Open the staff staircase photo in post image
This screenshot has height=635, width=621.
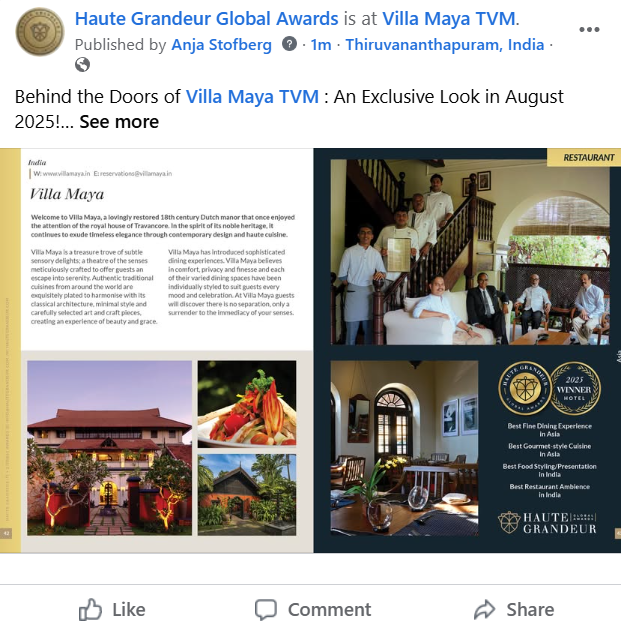tap(470, 252)
